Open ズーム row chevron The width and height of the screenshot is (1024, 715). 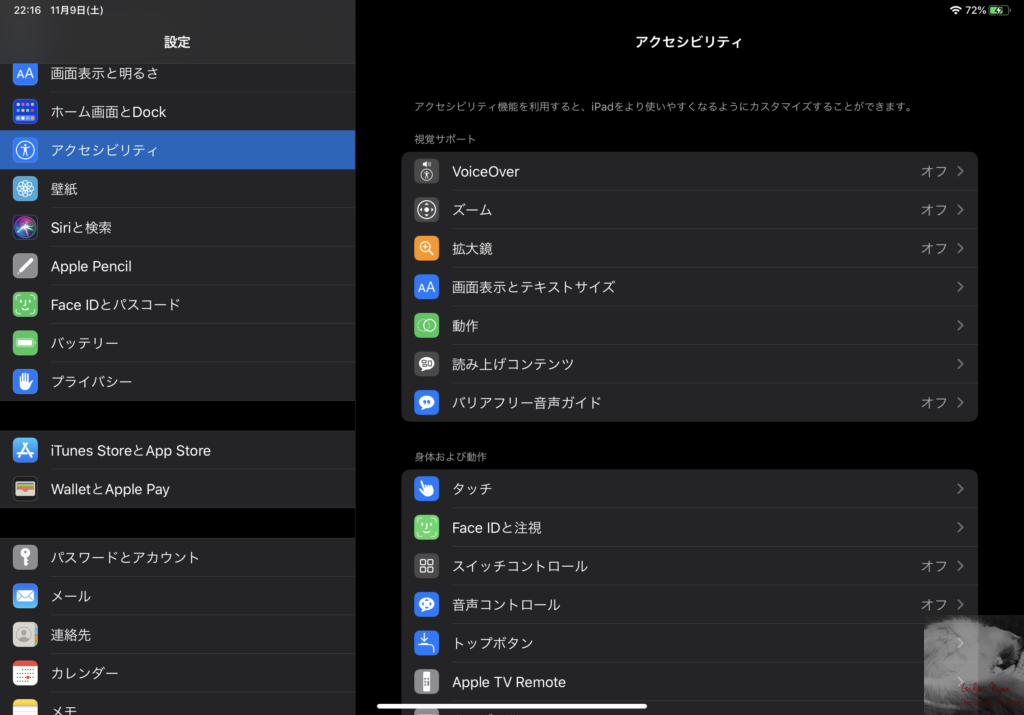click(960, 210)
